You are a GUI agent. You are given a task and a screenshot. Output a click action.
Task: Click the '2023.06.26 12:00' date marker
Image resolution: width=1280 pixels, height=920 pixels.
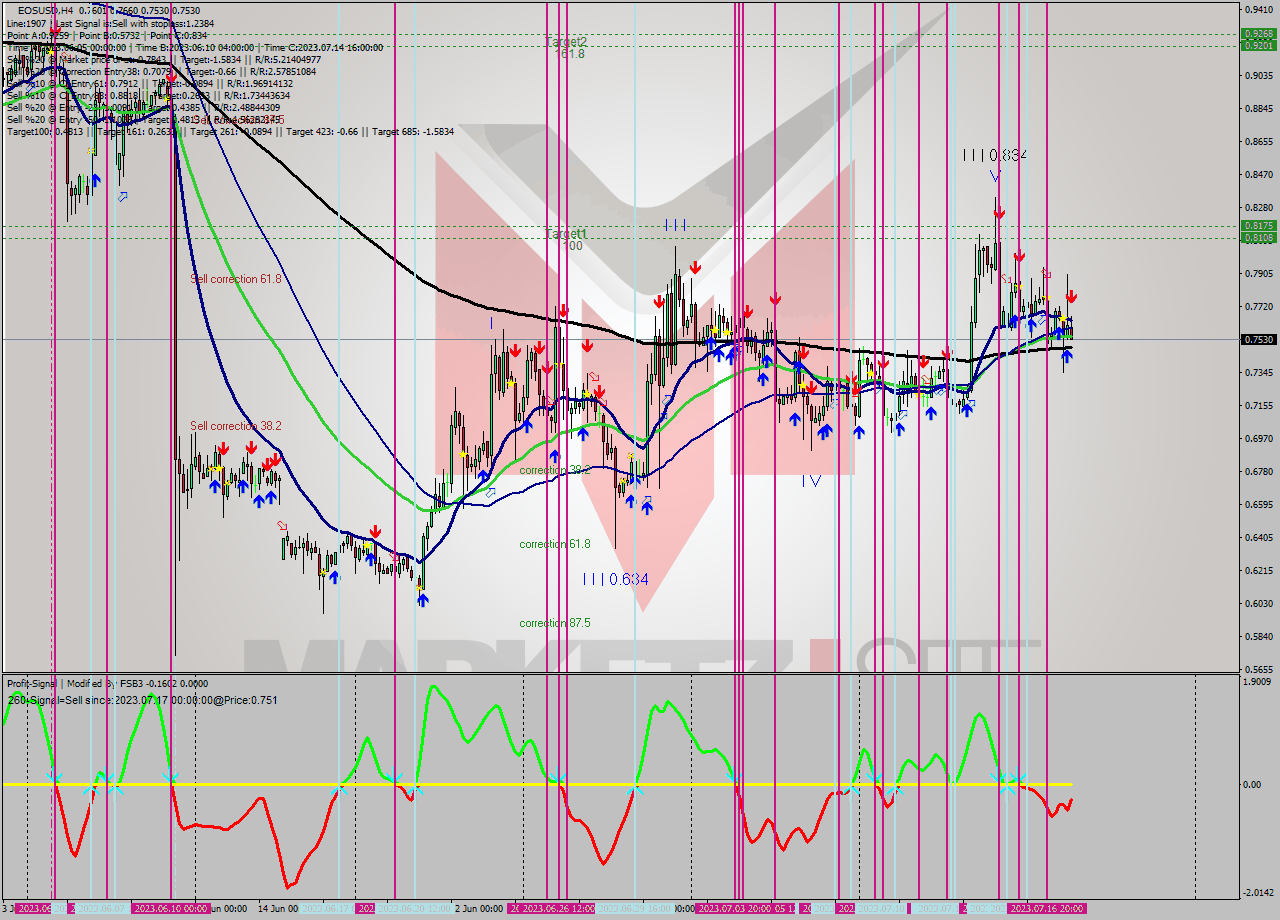560,908
